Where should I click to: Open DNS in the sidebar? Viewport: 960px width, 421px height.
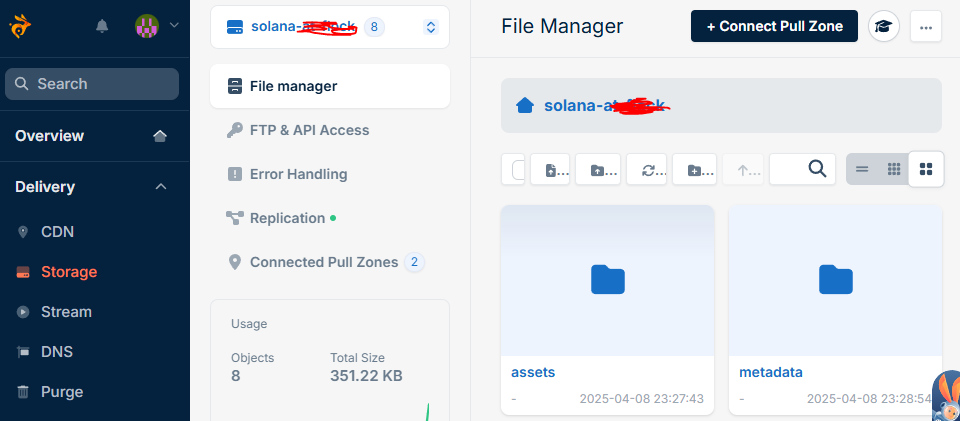pyautogui.click(x=57, y=352)
